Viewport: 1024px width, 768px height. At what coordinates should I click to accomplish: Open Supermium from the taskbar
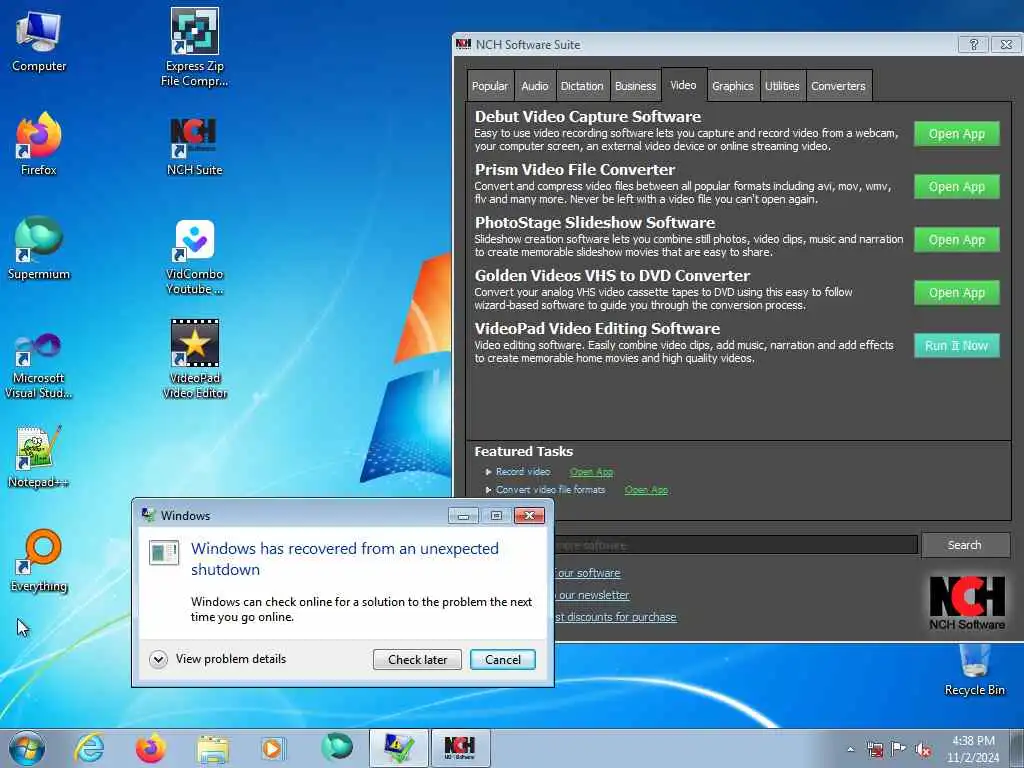[336, 747]
